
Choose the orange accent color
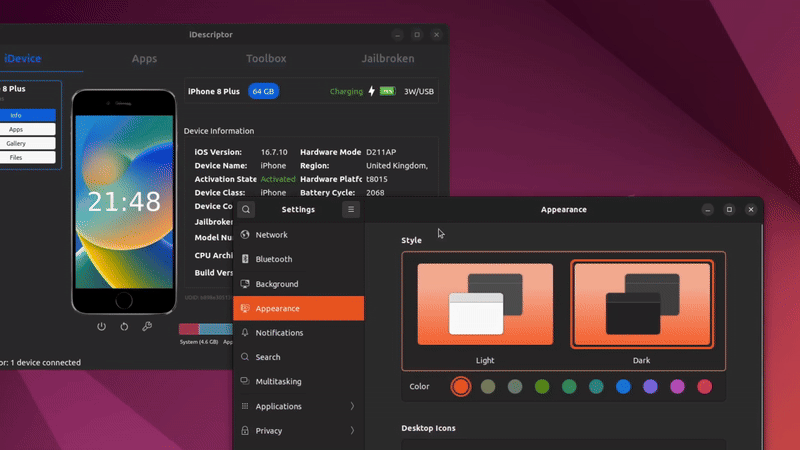(461, 386)
